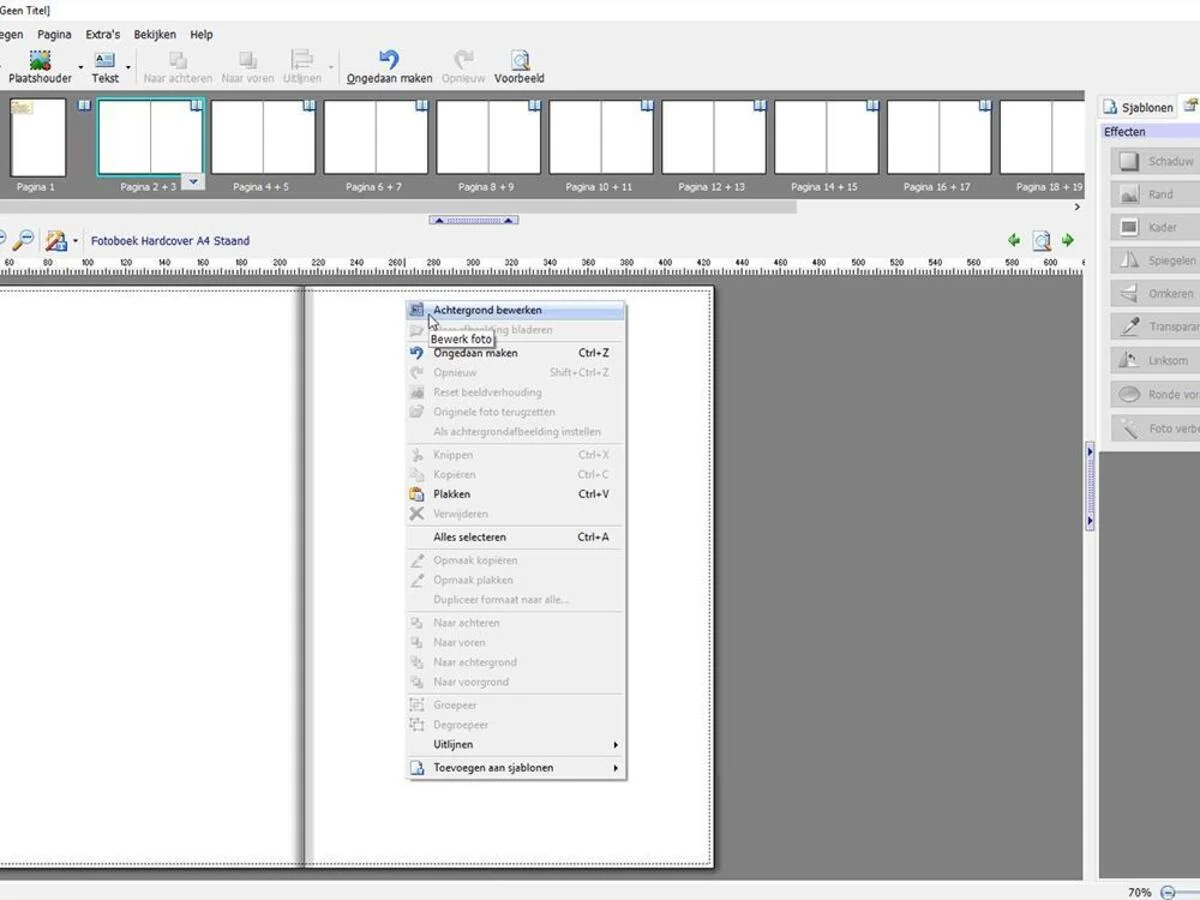This screenshot has height=900, width=1200.
Task: Click page preview magnifier between green arrows
Action: [1041, 240]
